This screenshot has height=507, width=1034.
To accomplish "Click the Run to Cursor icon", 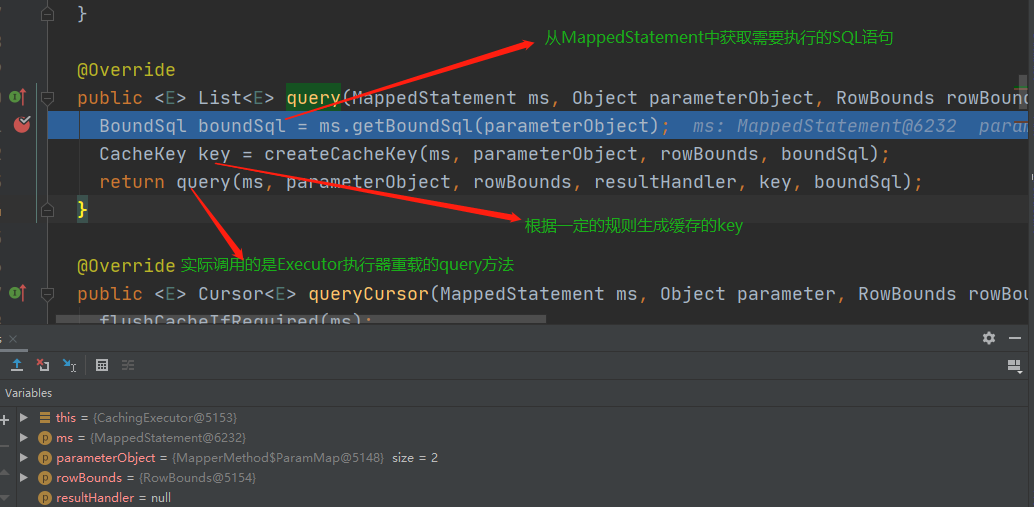I will point(69,365).
